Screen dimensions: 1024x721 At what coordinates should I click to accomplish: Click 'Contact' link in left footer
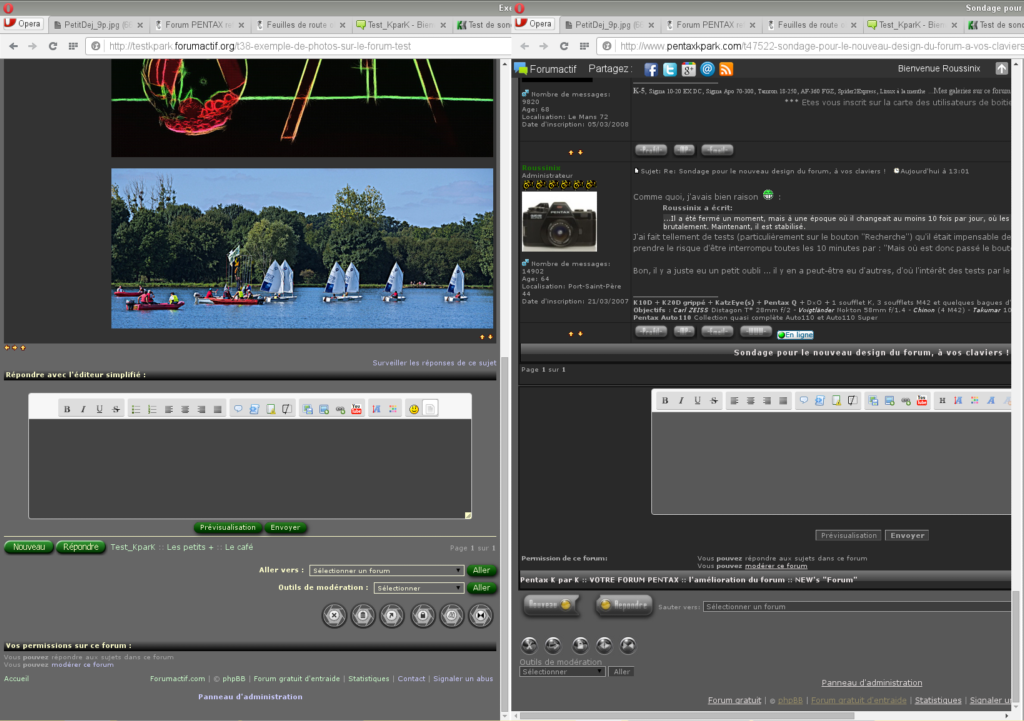click(411, 679)
